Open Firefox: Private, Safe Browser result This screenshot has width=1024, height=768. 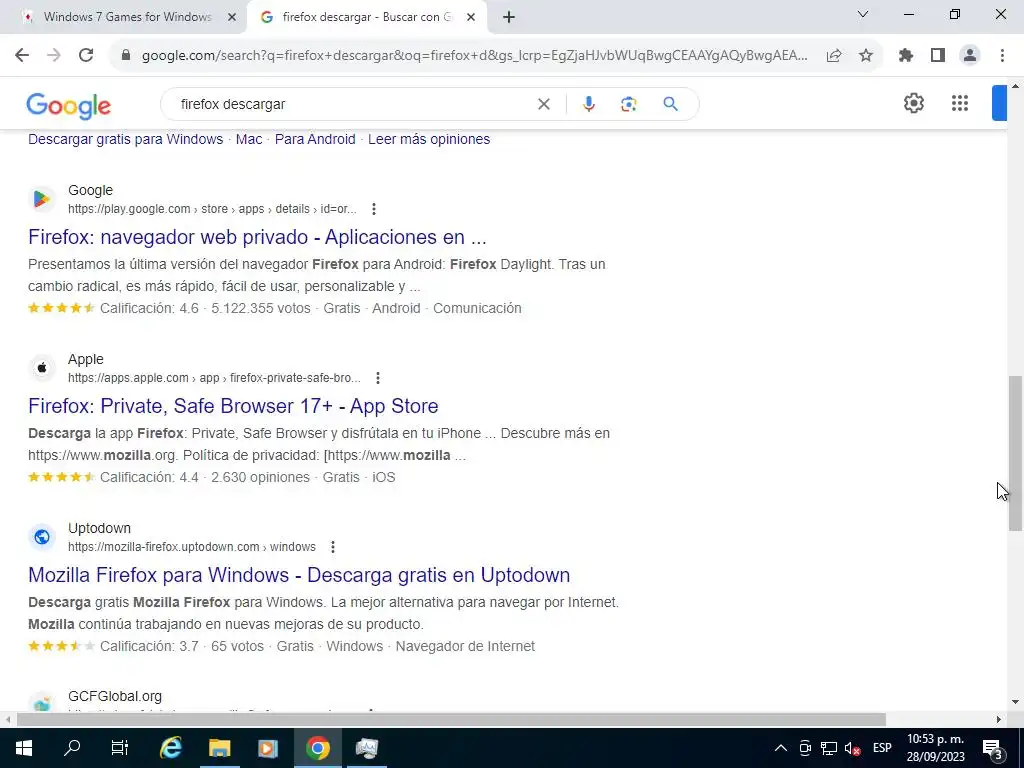click(x=233, y=406)
